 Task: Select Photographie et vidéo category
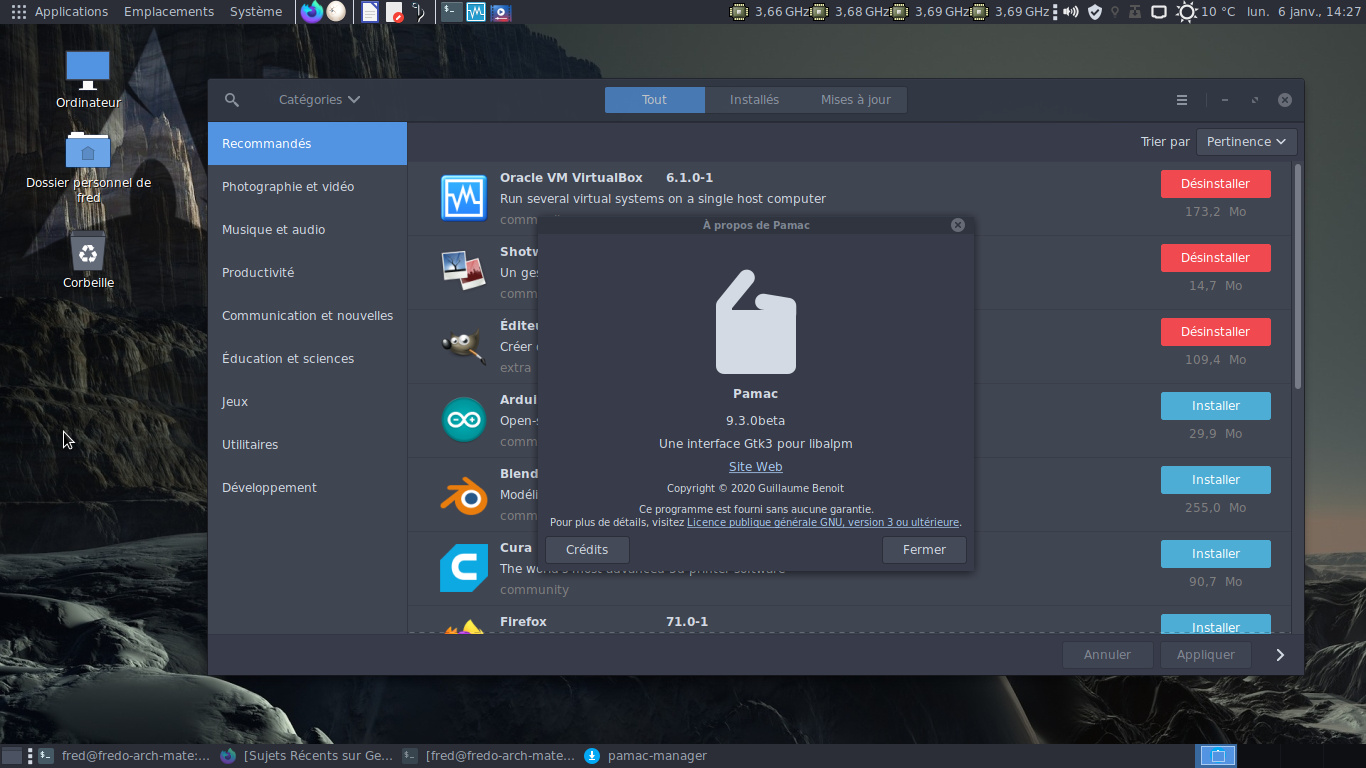click(x=307, y=187)
